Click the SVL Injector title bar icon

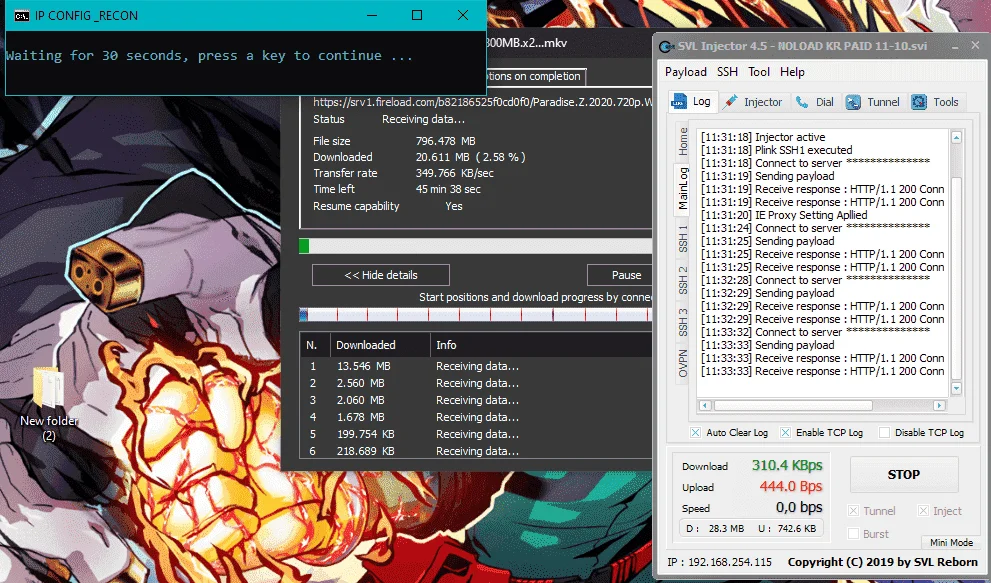666,46
